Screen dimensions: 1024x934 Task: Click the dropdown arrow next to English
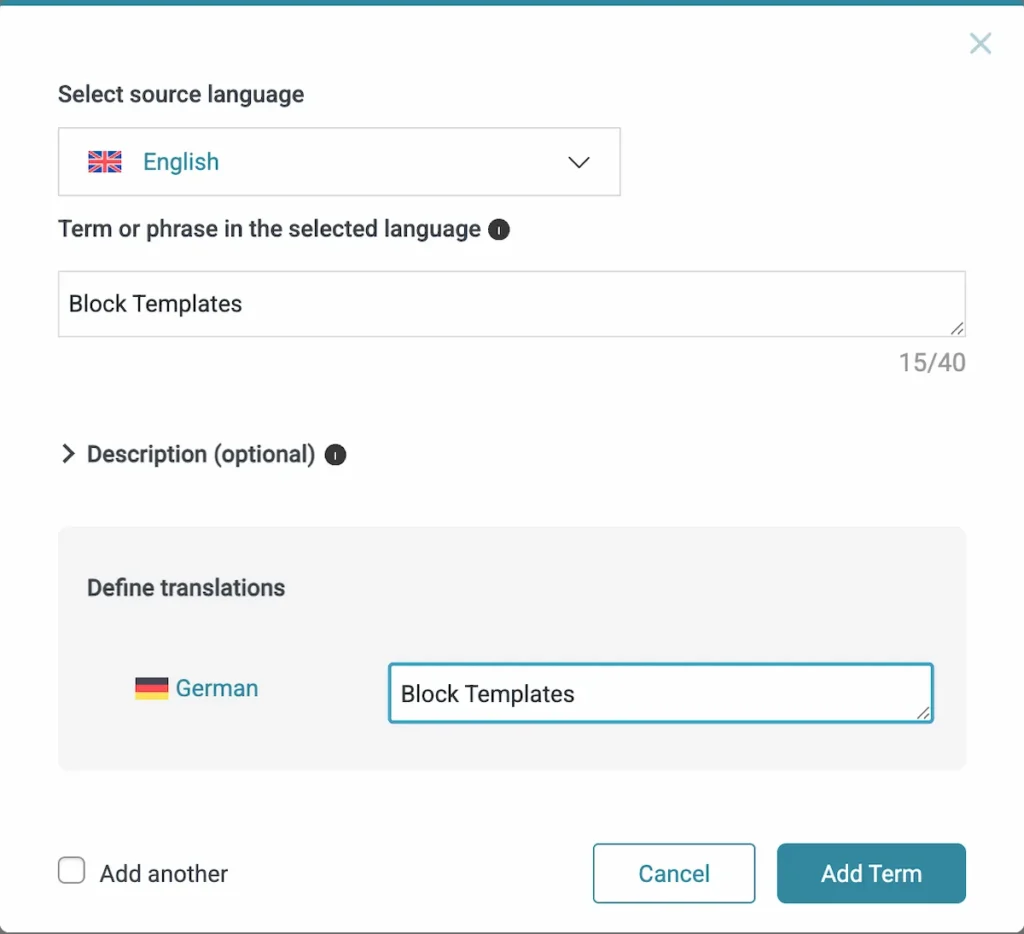click(578, 162)
